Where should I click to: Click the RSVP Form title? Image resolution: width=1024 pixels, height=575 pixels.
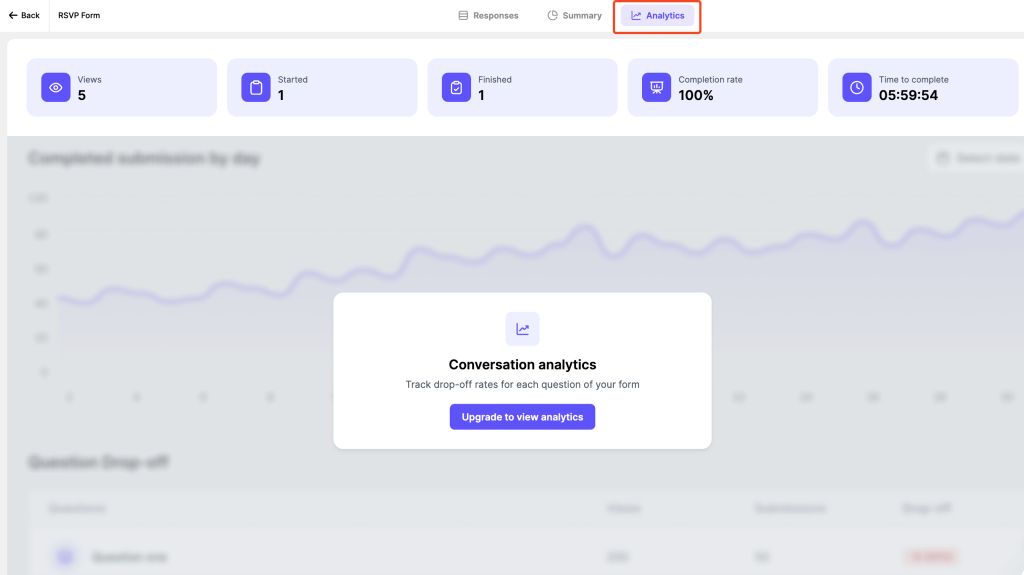(79, 15)
